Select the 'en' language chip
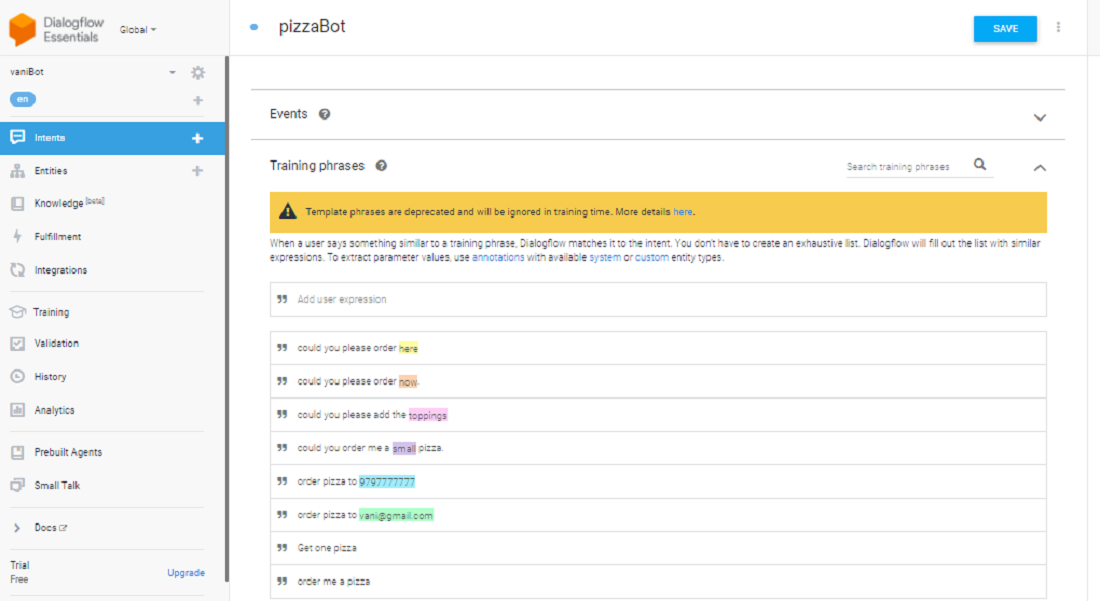 (22, 99)
